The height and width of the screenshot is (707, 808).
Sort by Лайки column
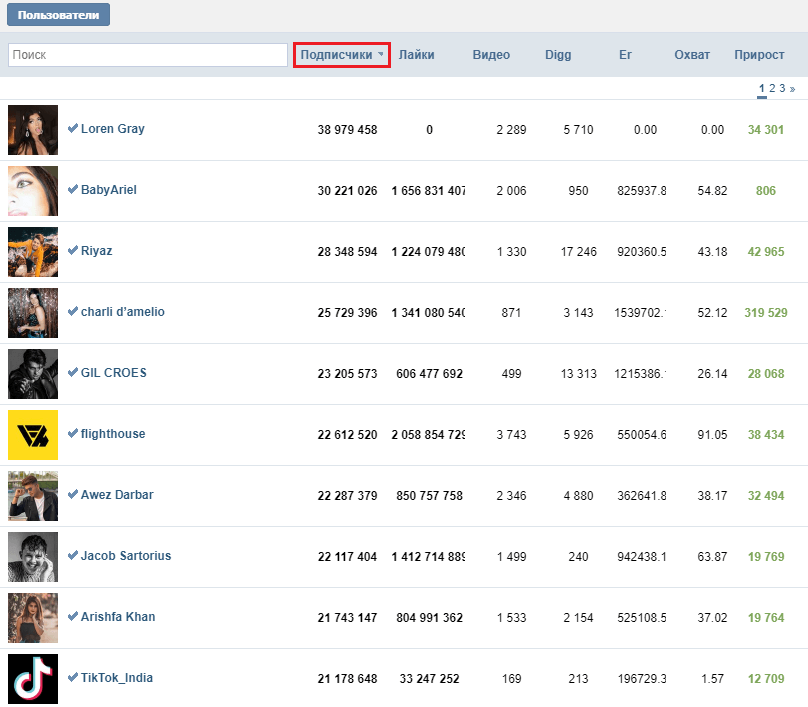pyautogui.click(x=416, y=55)
